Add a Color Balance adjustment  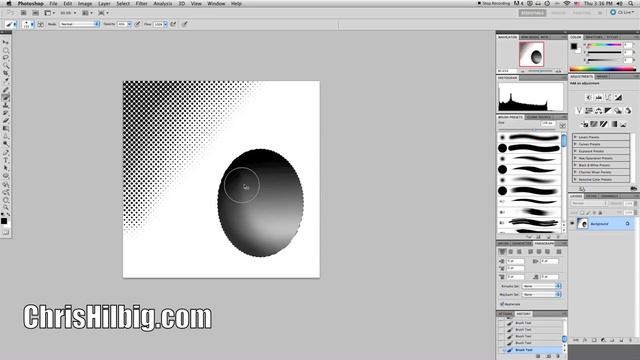pos(598,111)
